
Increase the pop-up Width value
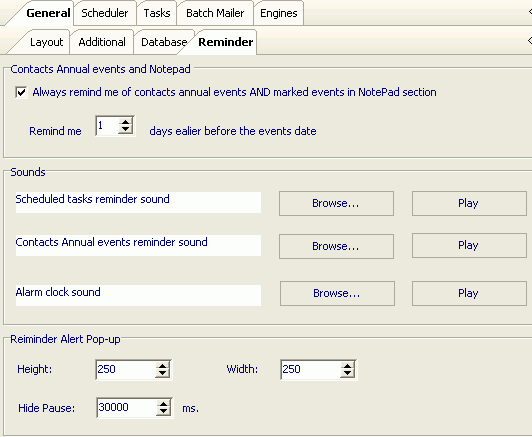click(x=347, y=366)
